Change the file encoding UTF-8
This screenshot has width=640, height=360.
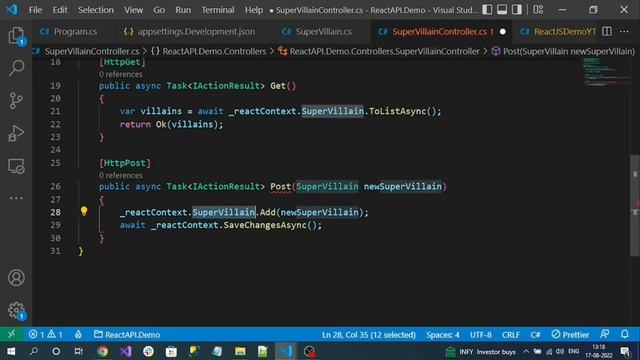coord(480,335)
